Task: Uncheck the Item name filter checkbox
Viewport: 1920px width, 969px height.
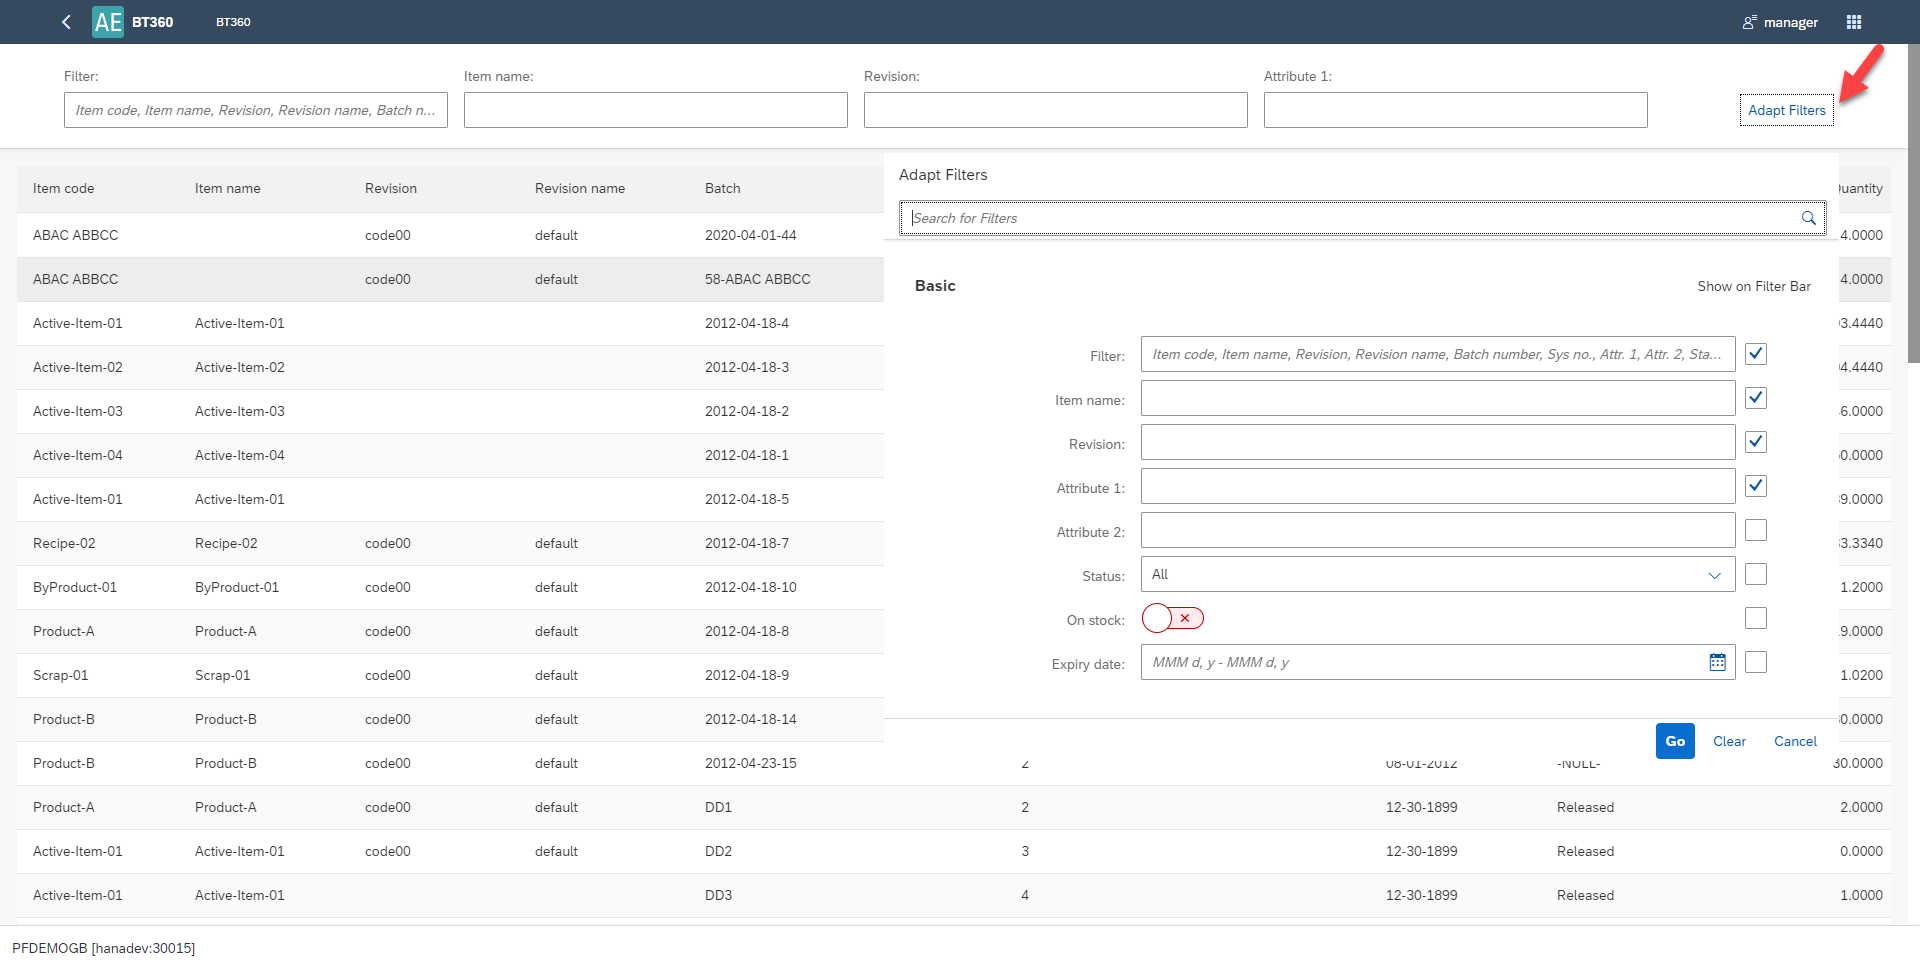Action: (1755, 398)
